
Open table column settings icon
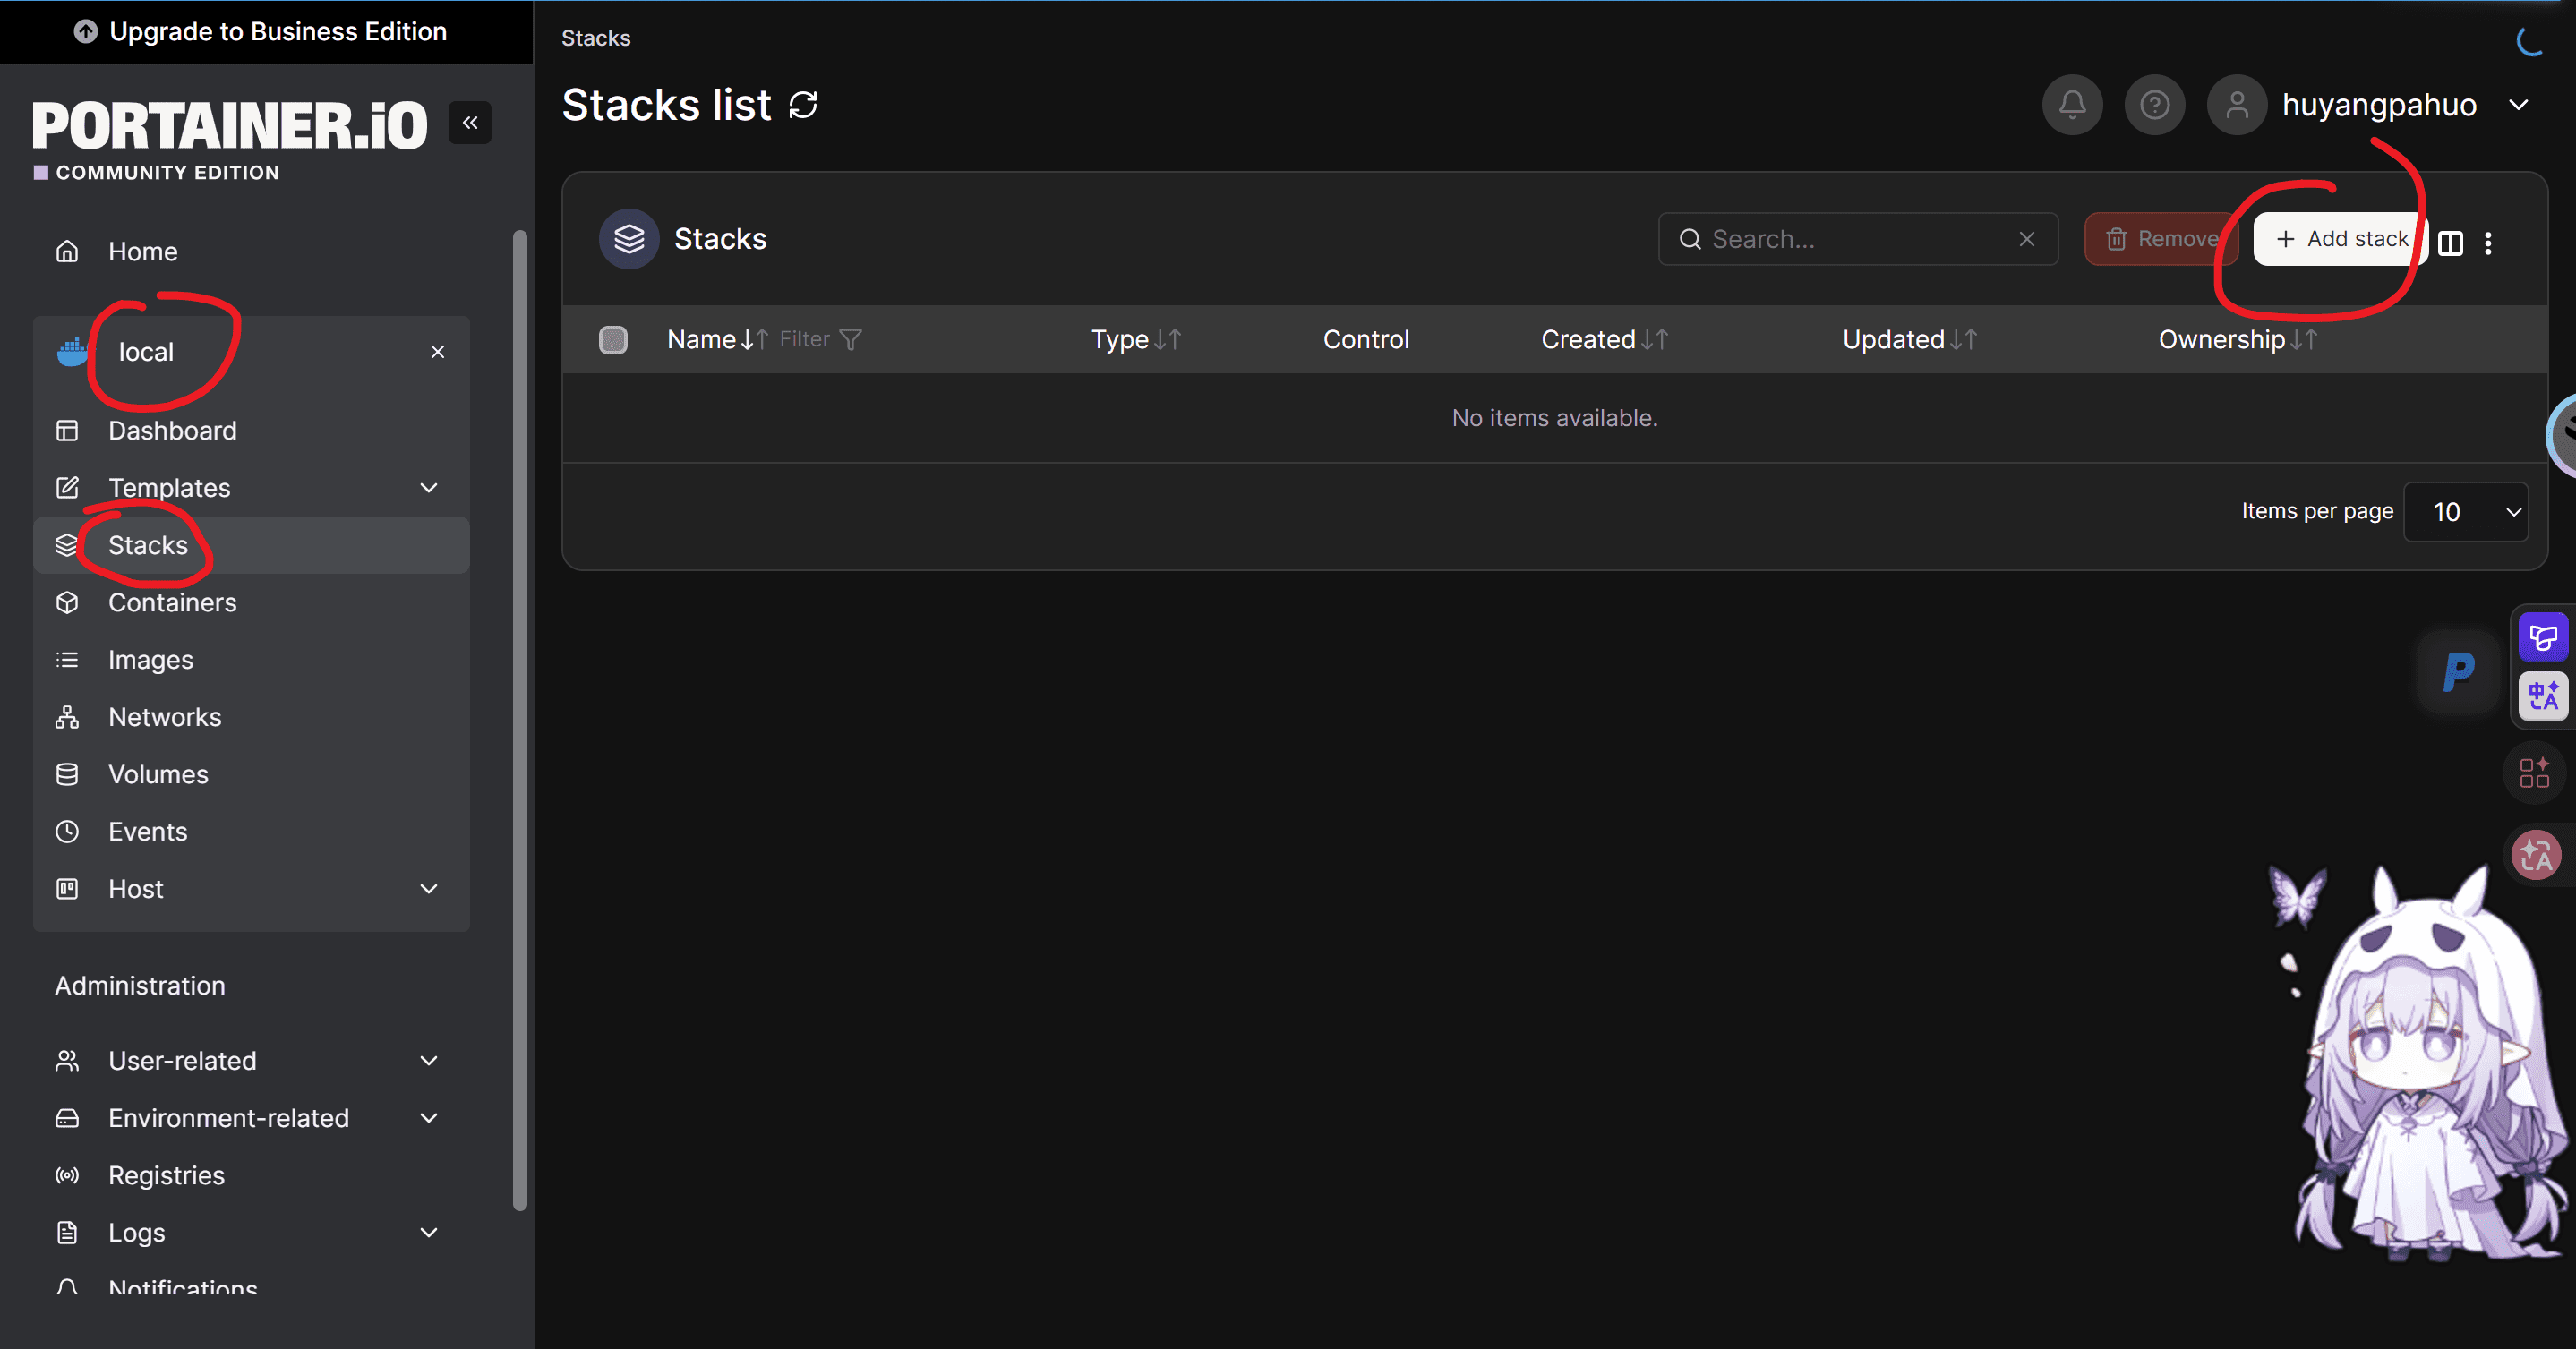coord(2450,243)
